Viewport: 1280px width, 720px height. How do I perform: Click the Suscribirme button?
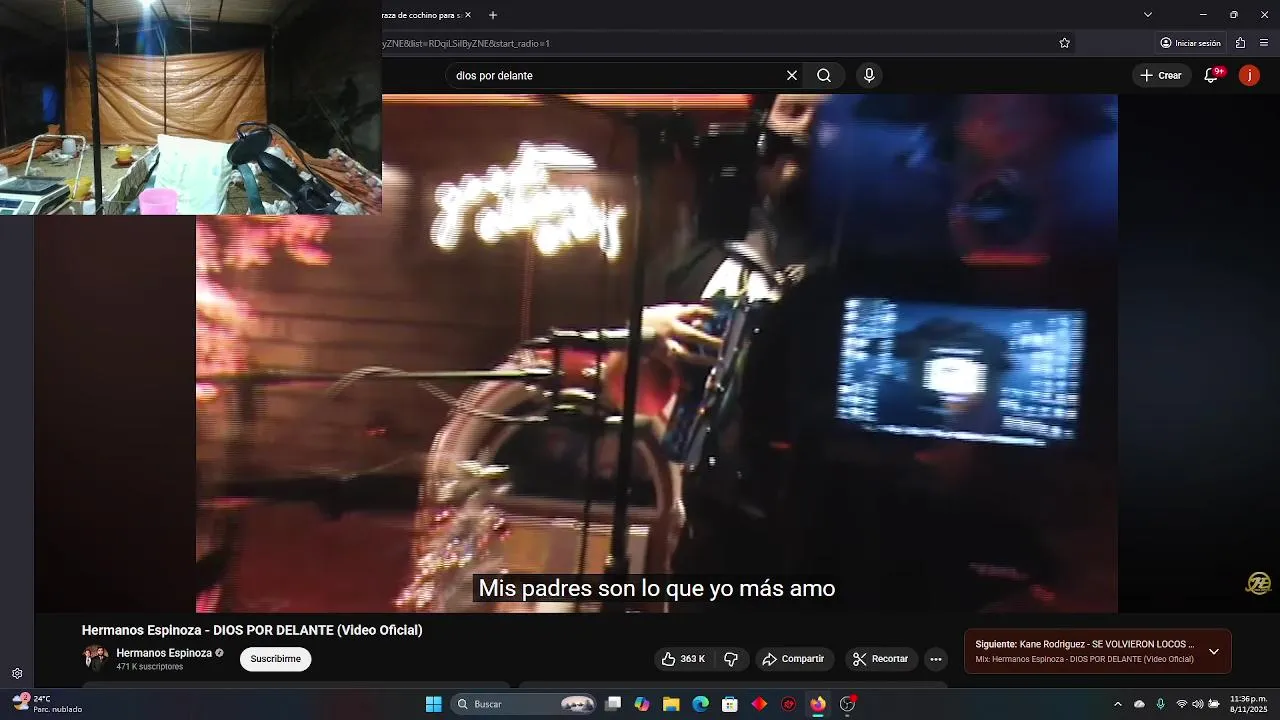276,659
